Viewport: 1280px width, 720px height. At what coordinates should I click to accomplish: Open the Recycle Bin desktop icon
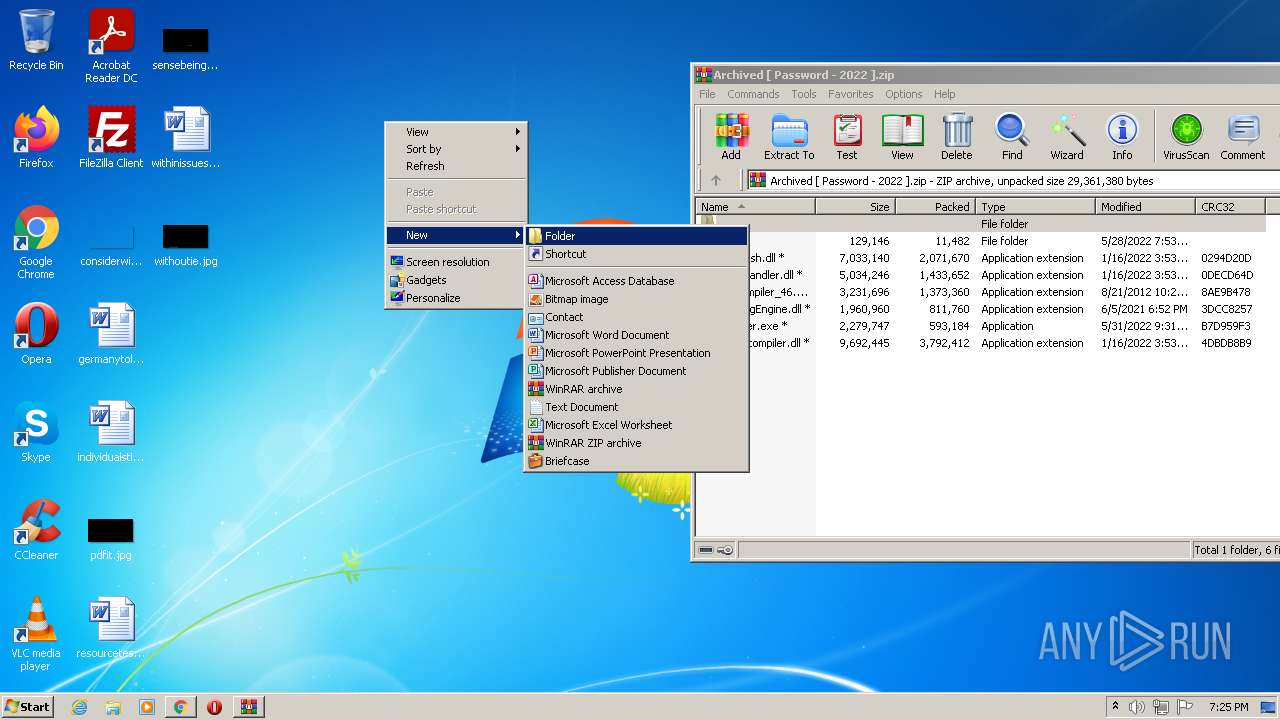pos(36,40)
